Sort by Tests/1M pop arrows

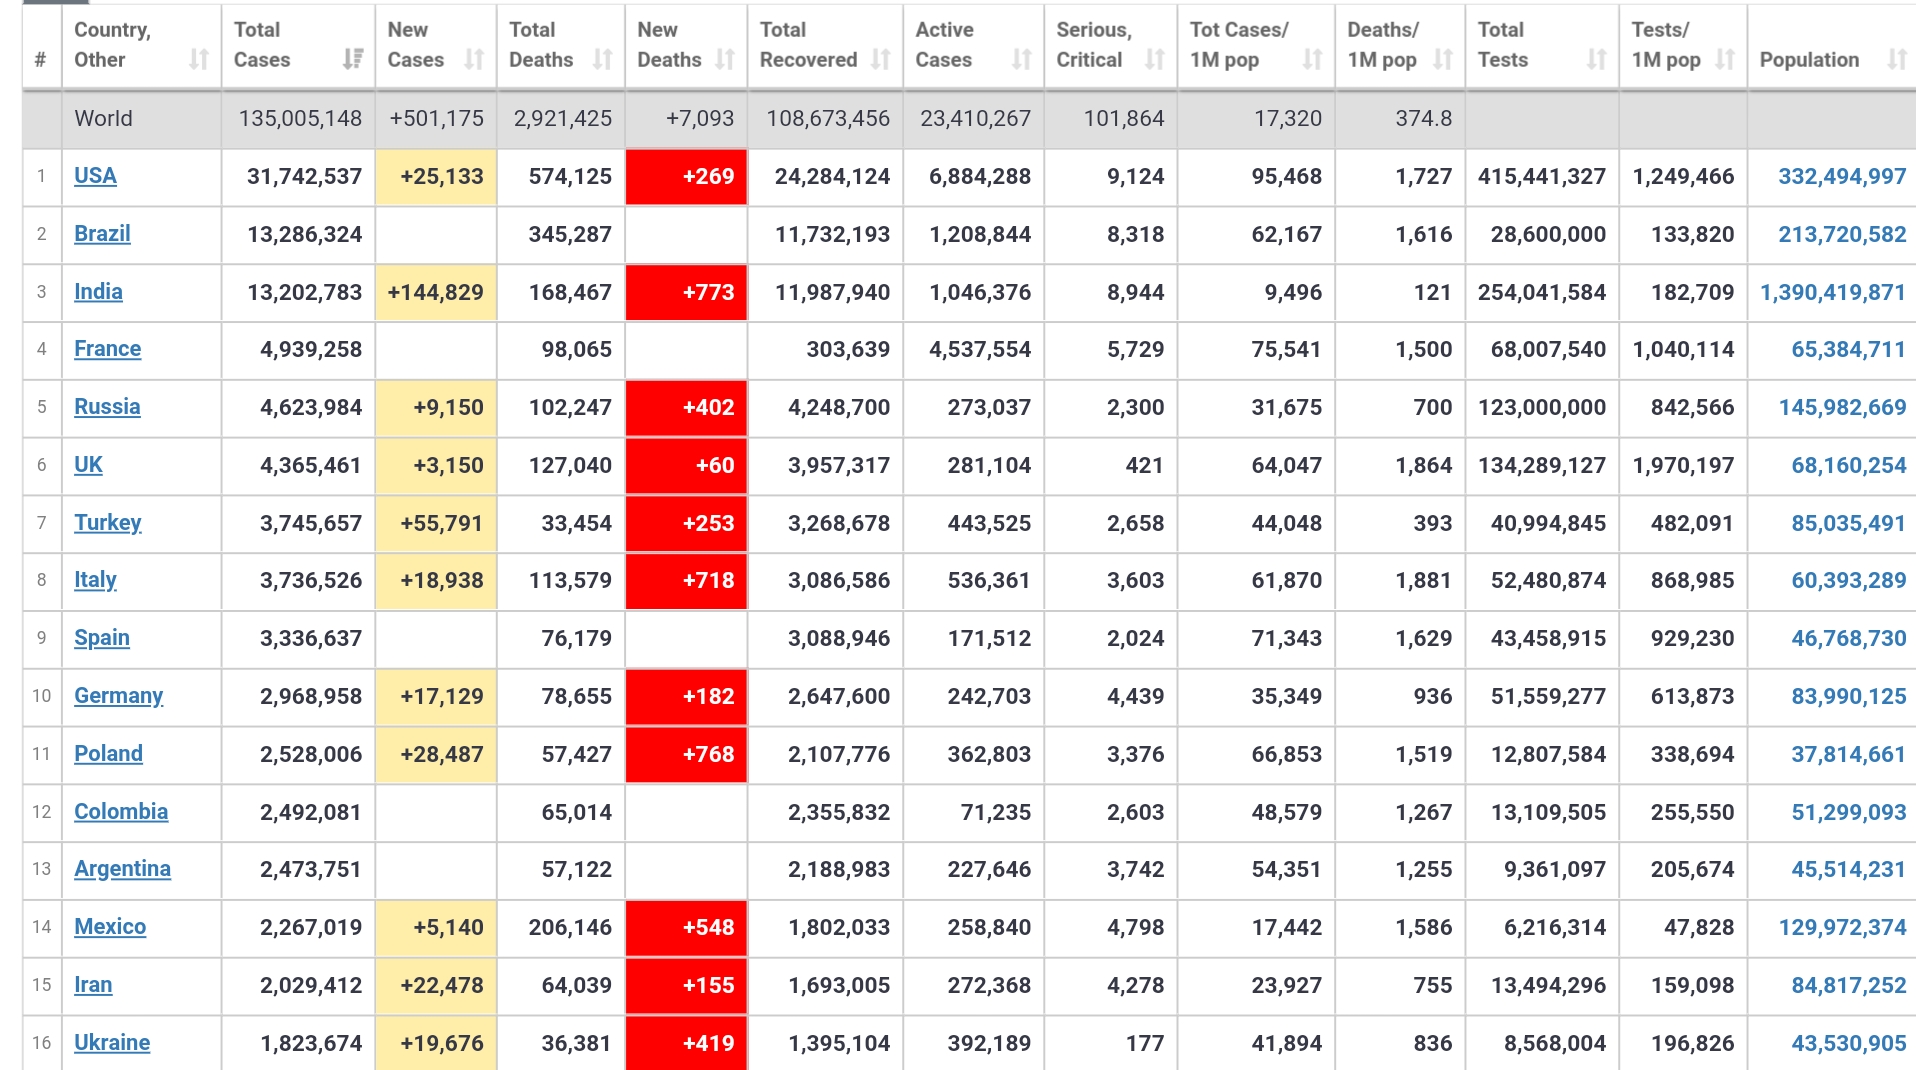click(x=1724, y=60)
